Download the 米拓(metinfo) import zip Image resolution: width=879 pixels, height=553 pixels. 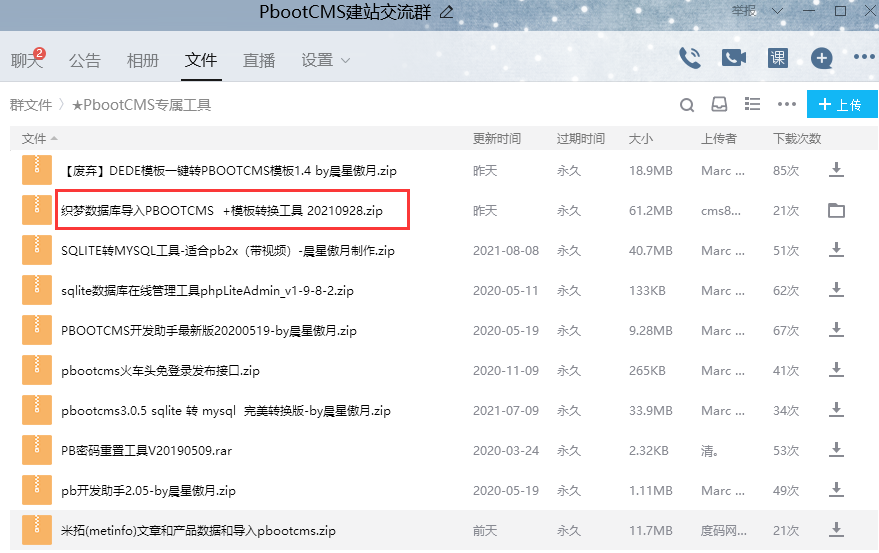tap(836, 530)
